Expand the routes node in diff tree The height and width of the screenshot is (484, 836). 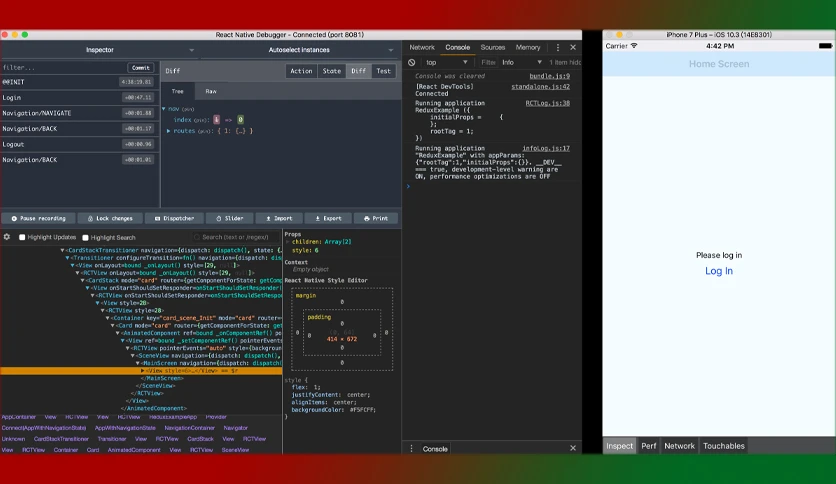click(168, 131)
